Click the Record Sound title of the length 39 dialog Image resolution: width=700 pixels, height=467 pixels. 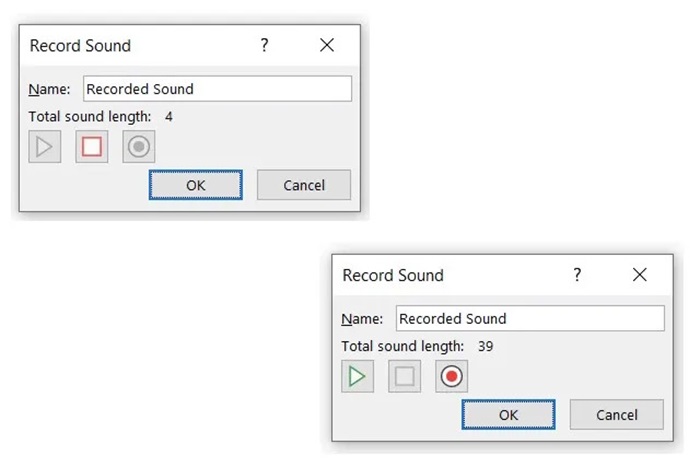coord(393,275)
